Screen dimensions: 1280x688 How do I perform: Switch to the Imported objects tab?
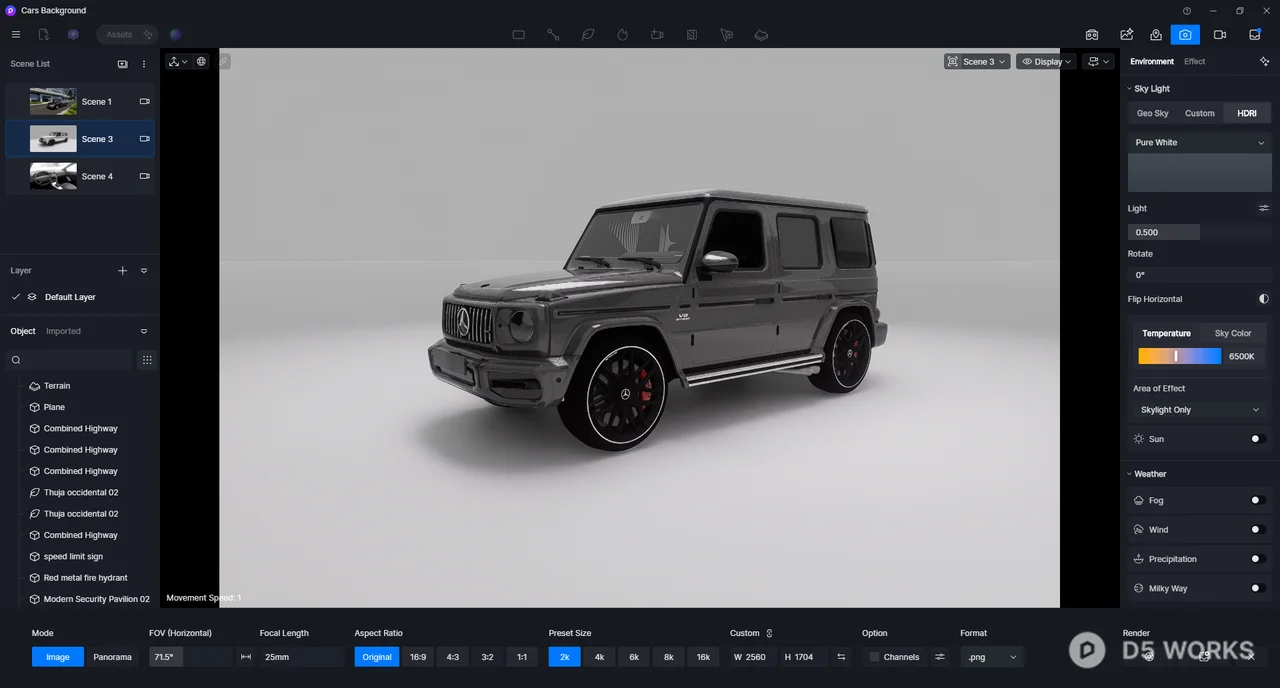[63, 331]
